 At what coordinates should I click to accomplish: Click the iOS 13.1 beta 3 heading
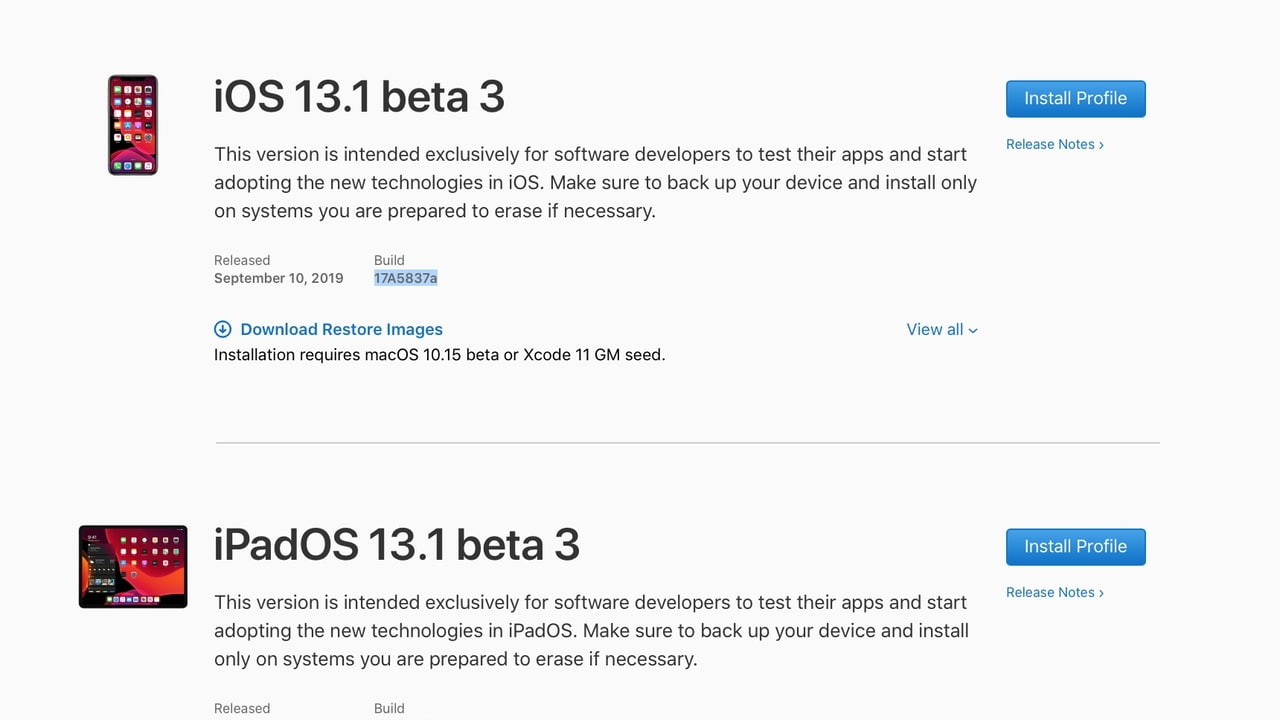359,97
